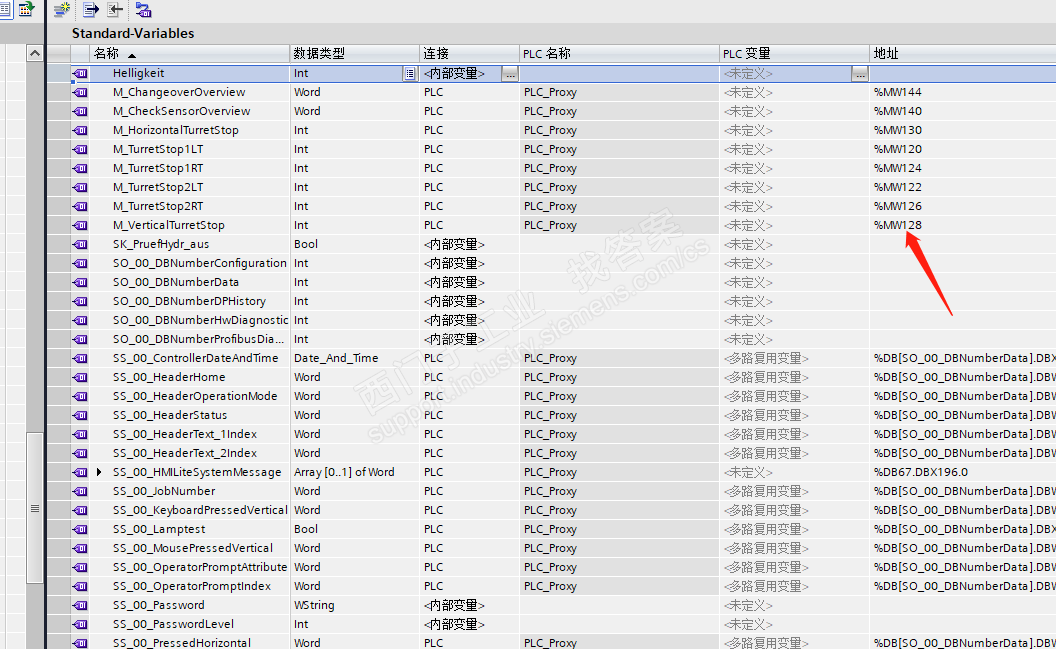Screen dimensions: 1056x649
Task: Click the tag icon beside SS_00_Lamptest
Action: click(80, 529)
